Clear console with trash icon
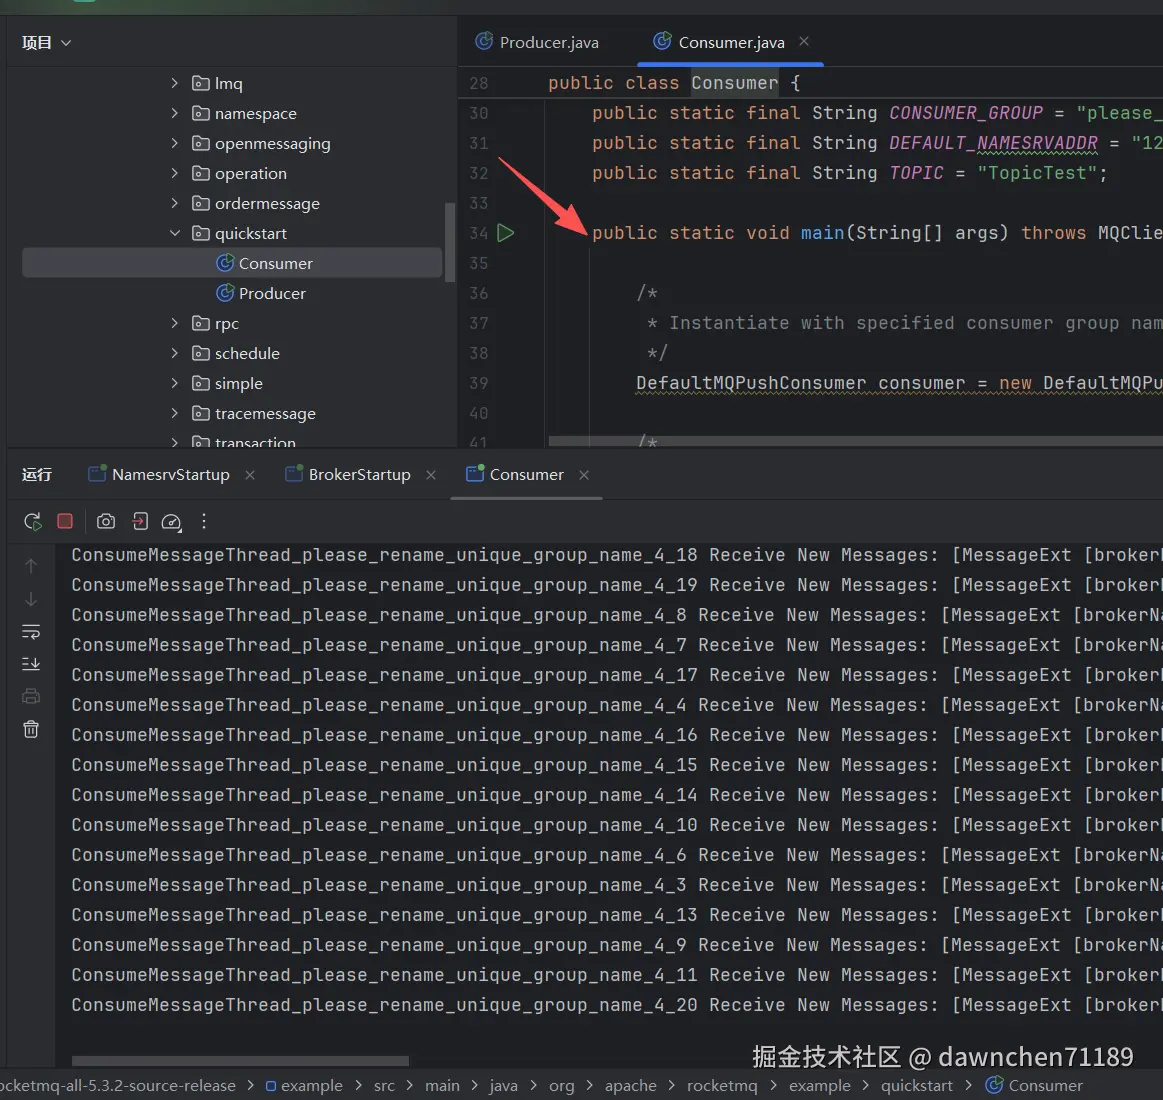This screenshot has height=1100, width=1163. tap(31, 729)
